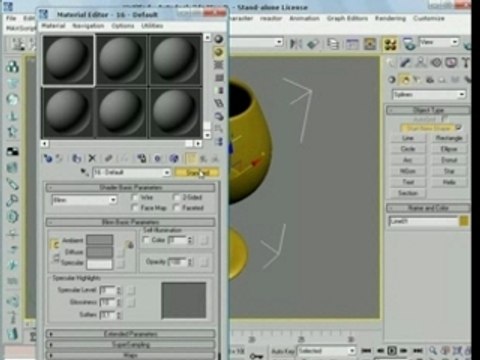
Task: Toggle the Backlight icon in Material Editor
Action: (x=219, y=52)
